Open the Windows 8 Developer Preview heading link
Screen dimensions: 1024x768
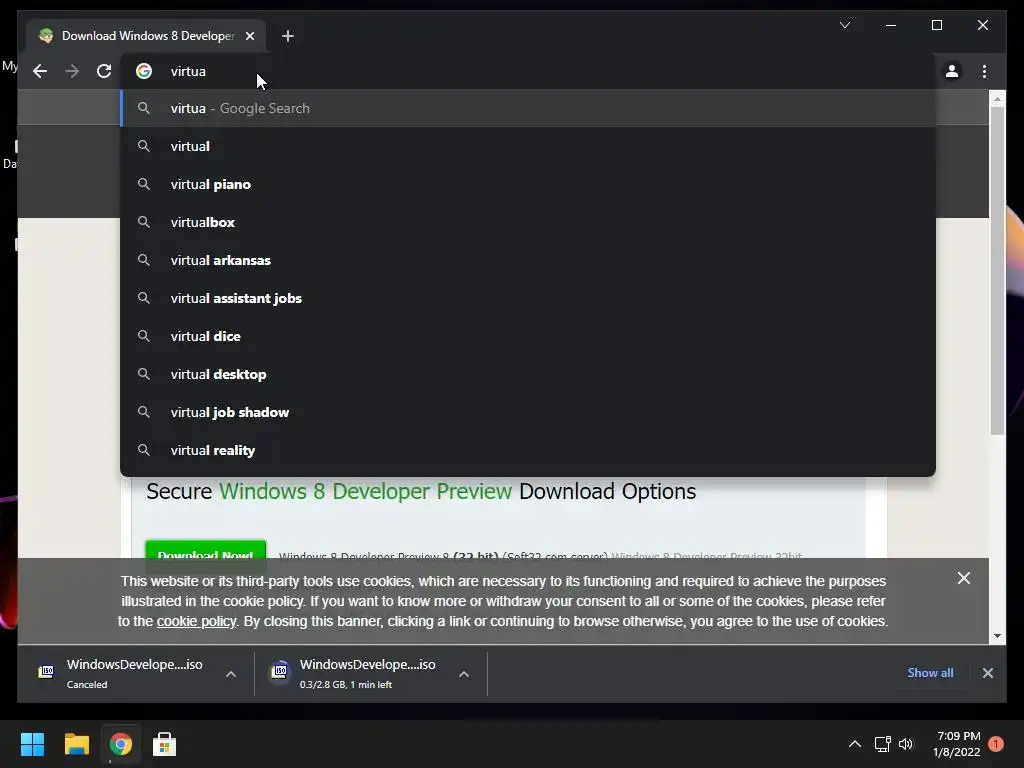point(365,491)
